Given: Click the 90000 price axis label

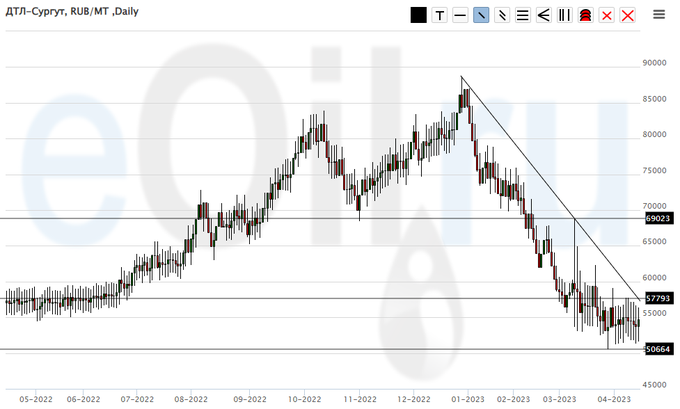Looking at the screenshot, I should click(x=655, y=63).
